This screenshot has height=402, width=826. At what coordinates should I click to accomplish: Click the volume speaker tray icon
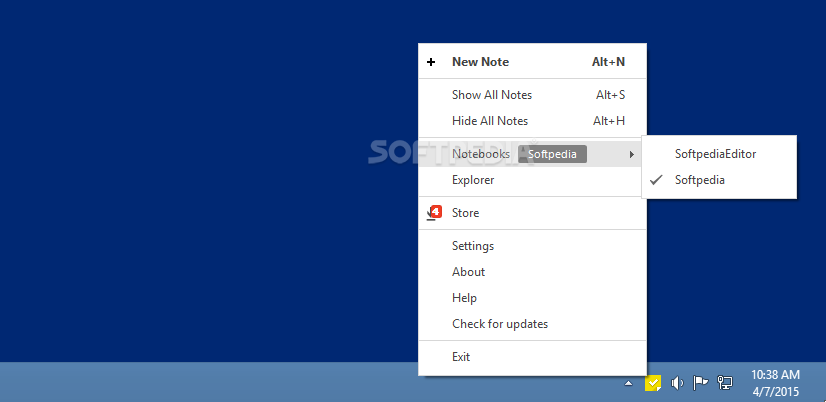click(x=677, y=383)
